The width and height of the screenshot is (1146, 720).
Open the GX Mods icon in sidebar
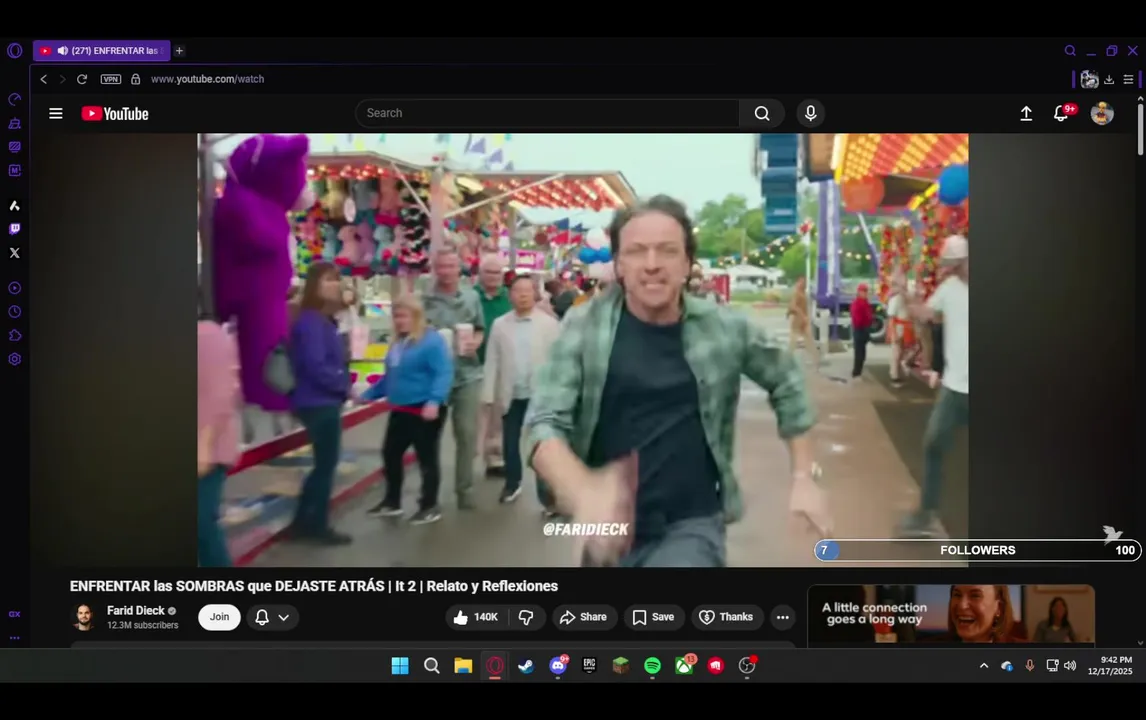click(15, 170)
